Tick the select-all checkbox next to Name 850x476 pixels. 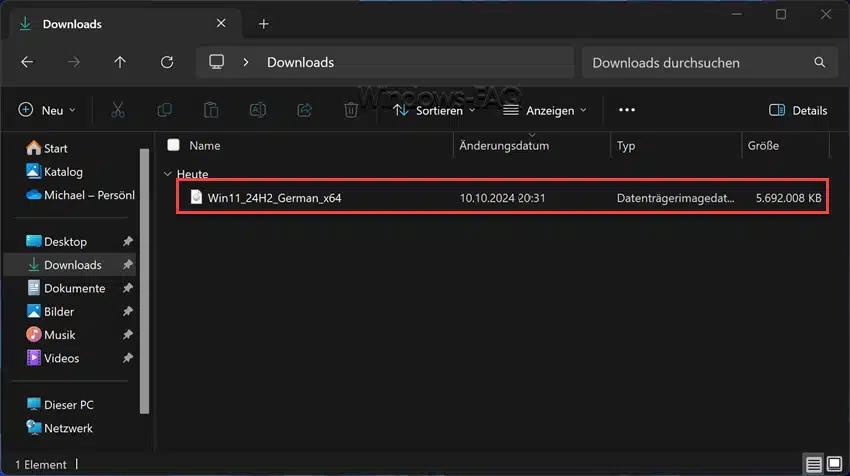(173, 145)
